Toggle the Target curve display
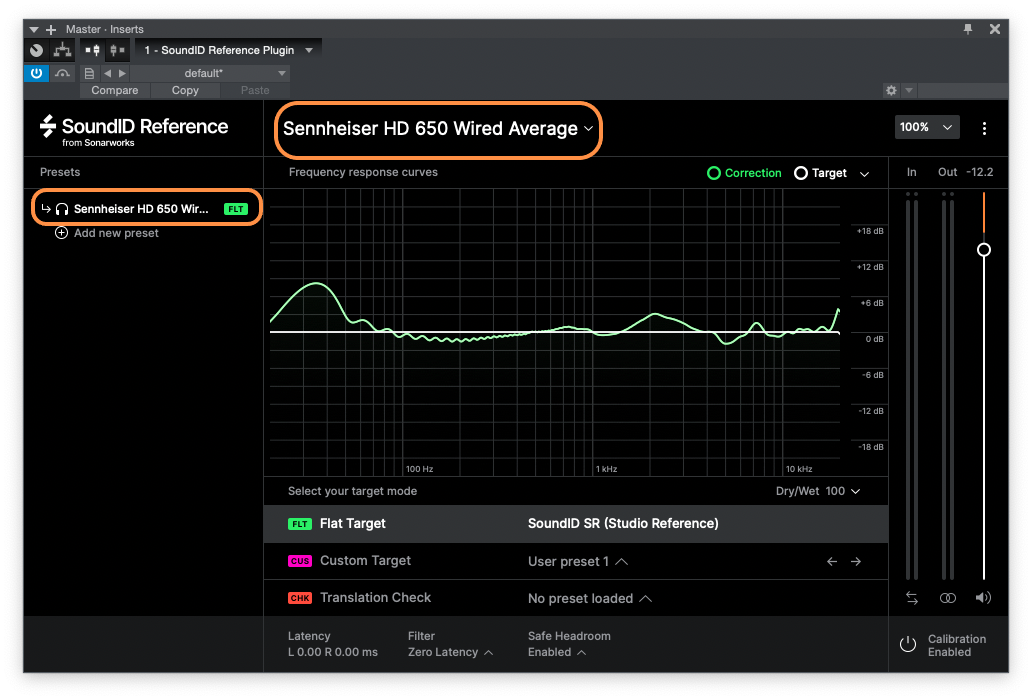1032x700 pixels. tap(820, 173)
